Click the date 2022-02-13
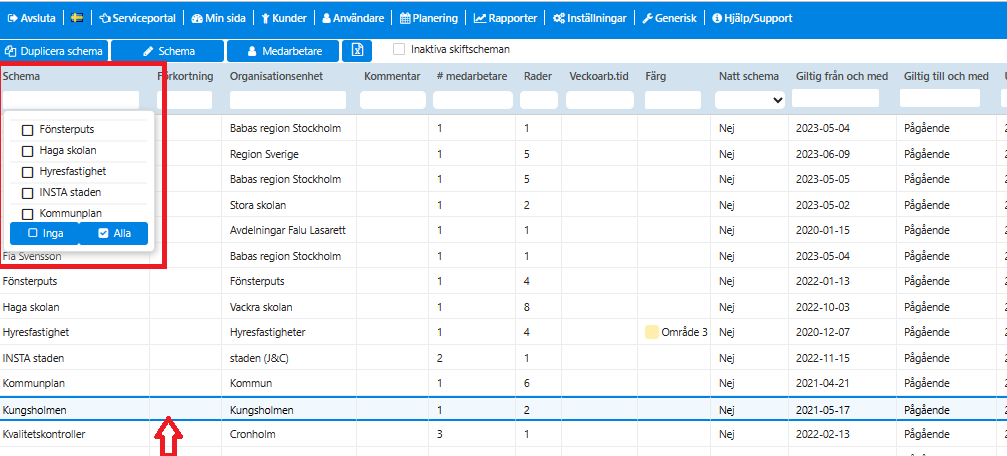The image size is (1007, 456). pyautogui.click(x=823, y=434)
